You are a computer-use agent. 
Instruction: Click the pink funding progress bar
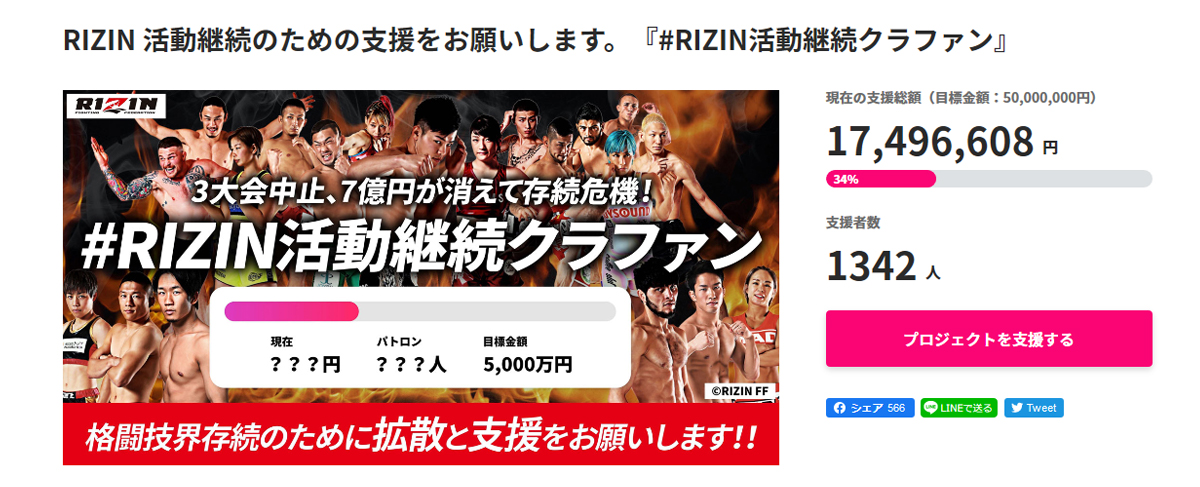click(989, 179)
